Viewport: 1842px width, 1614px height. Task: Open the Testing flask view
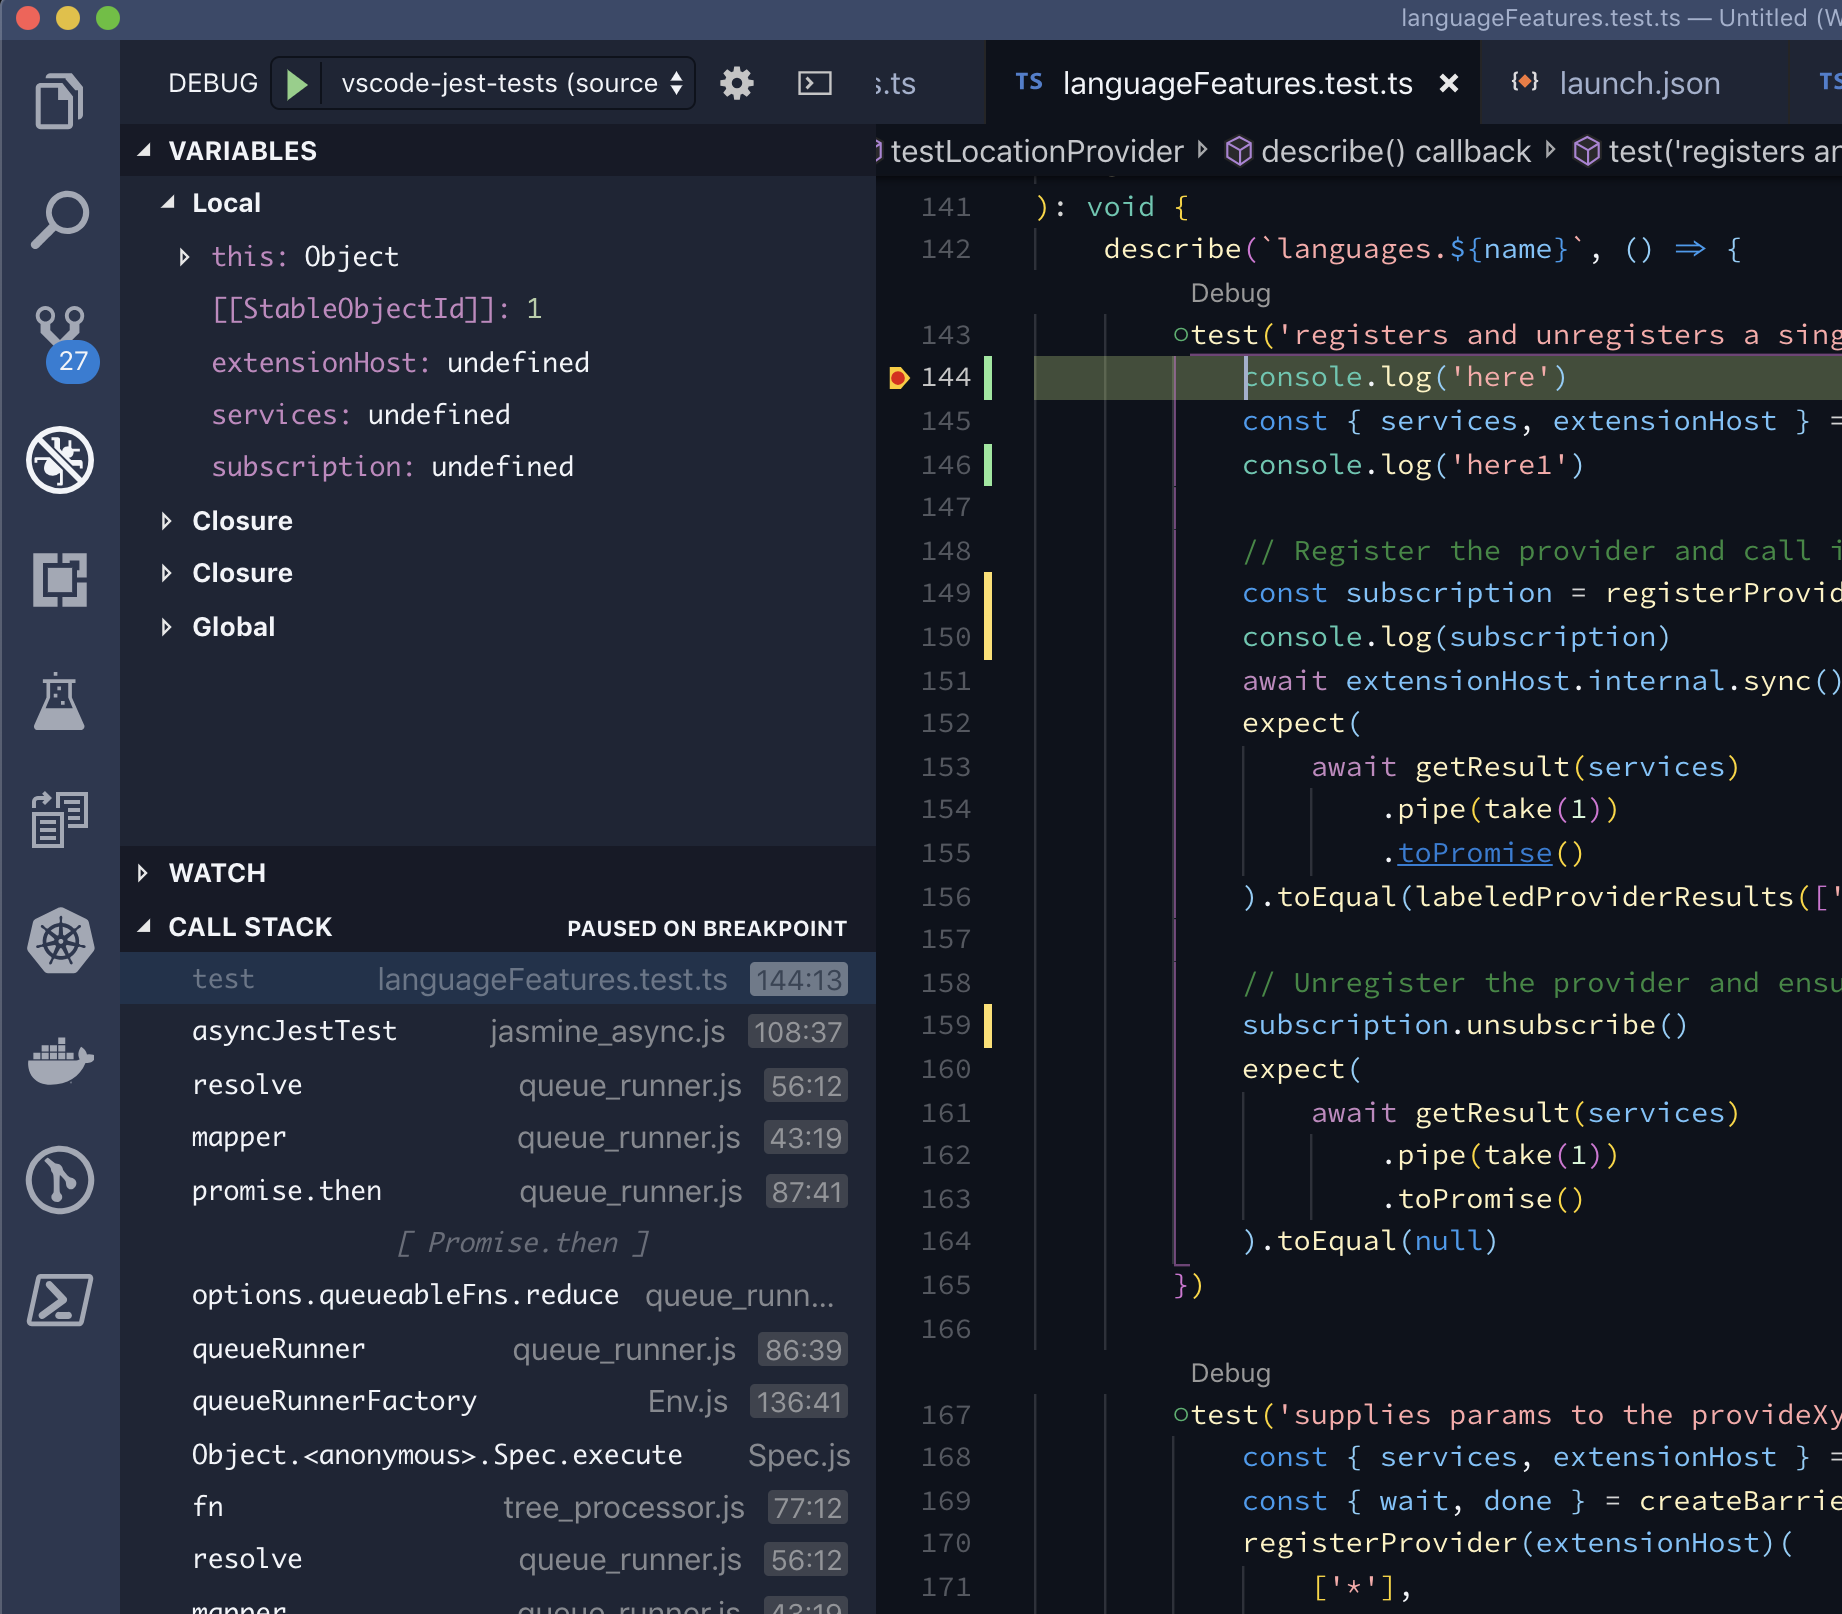pos(60,703)
